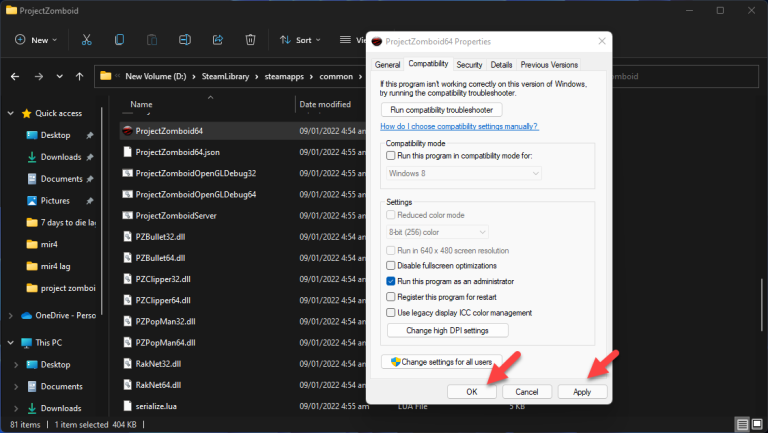Sort files by Date modified column

tap(325, 104)
